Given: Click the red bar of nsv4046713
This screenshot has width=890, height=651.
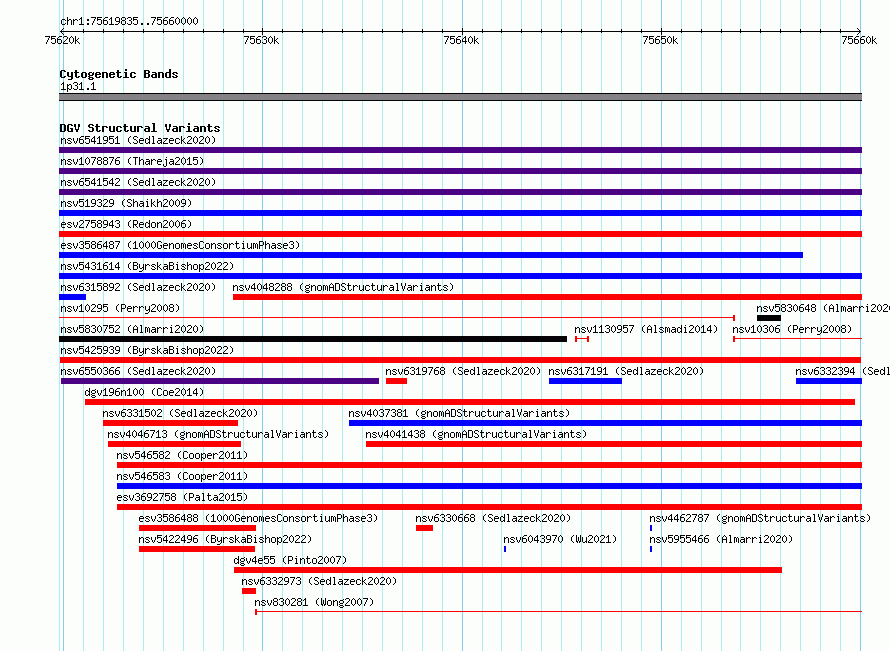Looking at the screenshot, I should (174, 444).
